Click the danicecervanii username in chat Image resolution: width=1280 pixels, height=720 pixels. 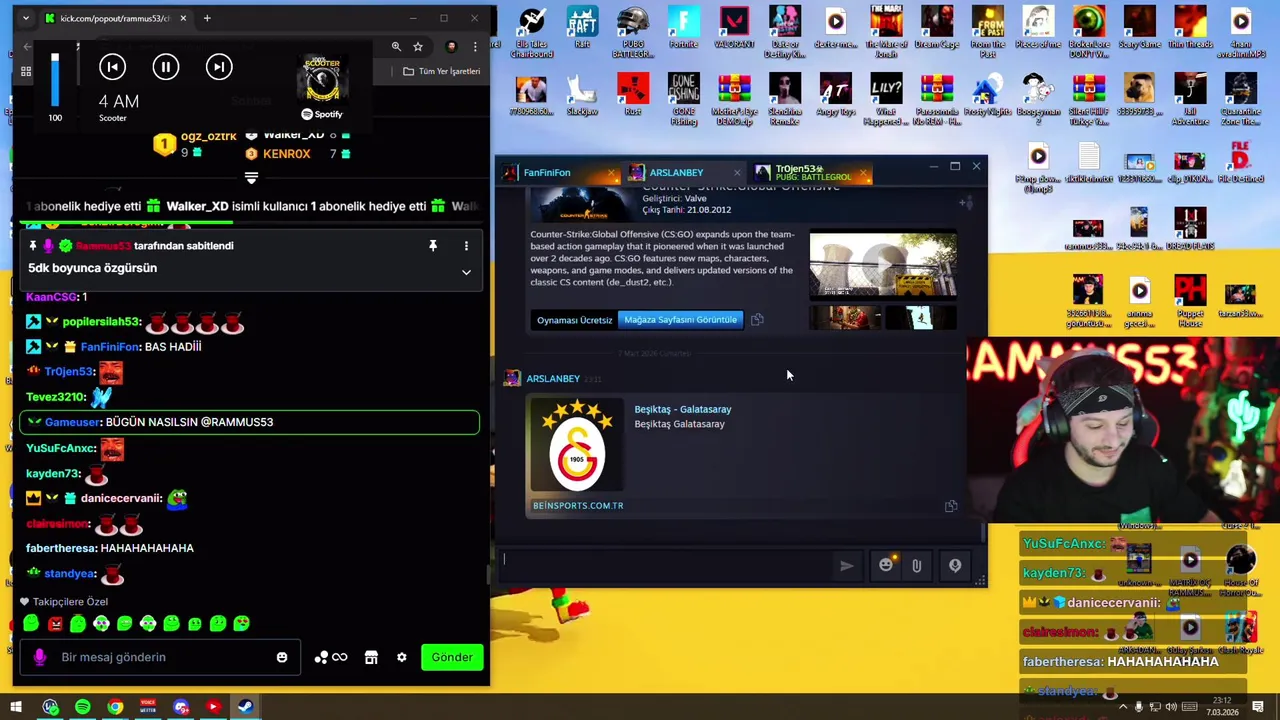pos(121,498)
